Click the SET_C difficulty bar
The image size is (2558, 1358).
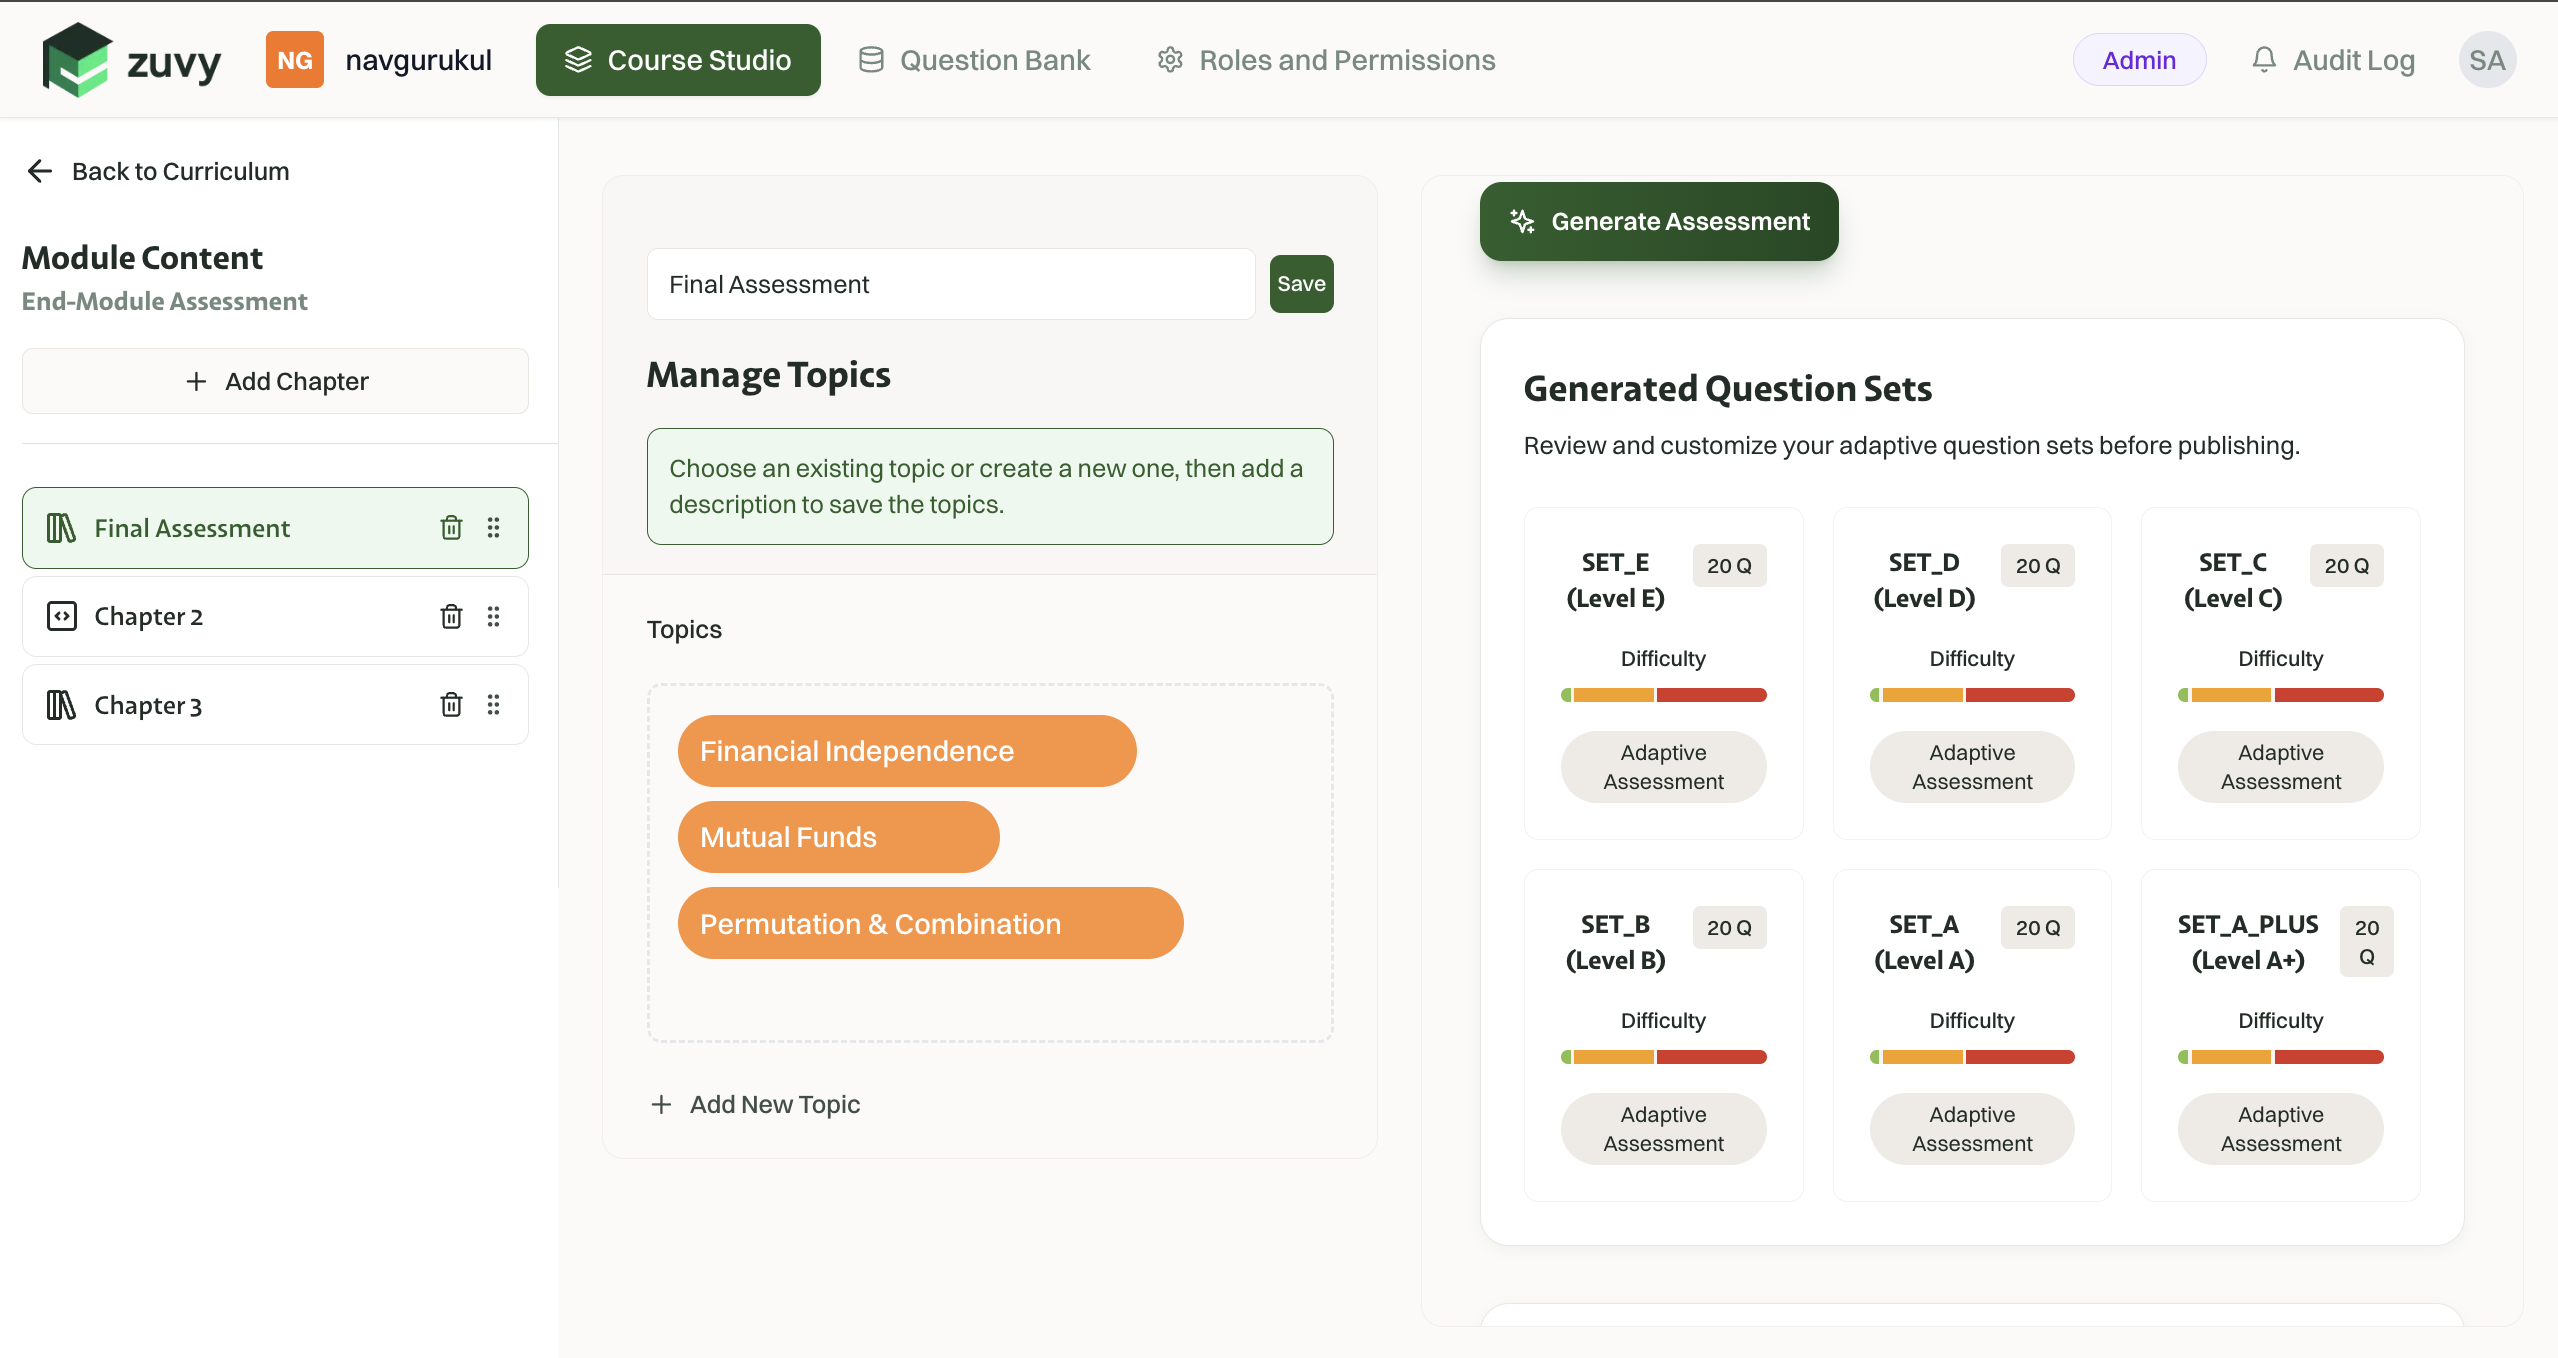[x=2280, y=695]
